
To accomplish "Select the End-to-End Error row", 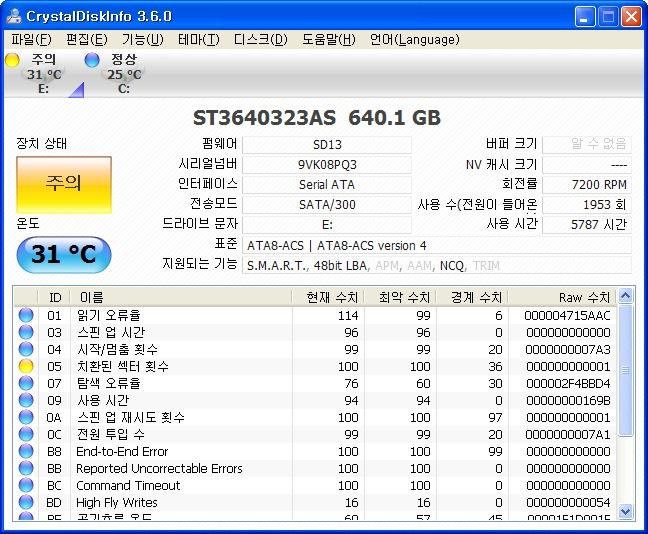I will click(315, 451).
